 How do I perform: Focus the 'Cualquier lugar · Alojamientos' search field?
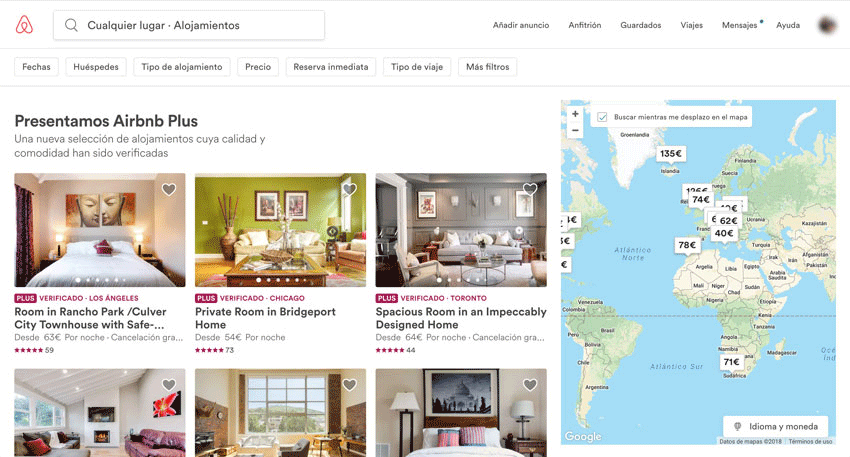tap(189, 25)
